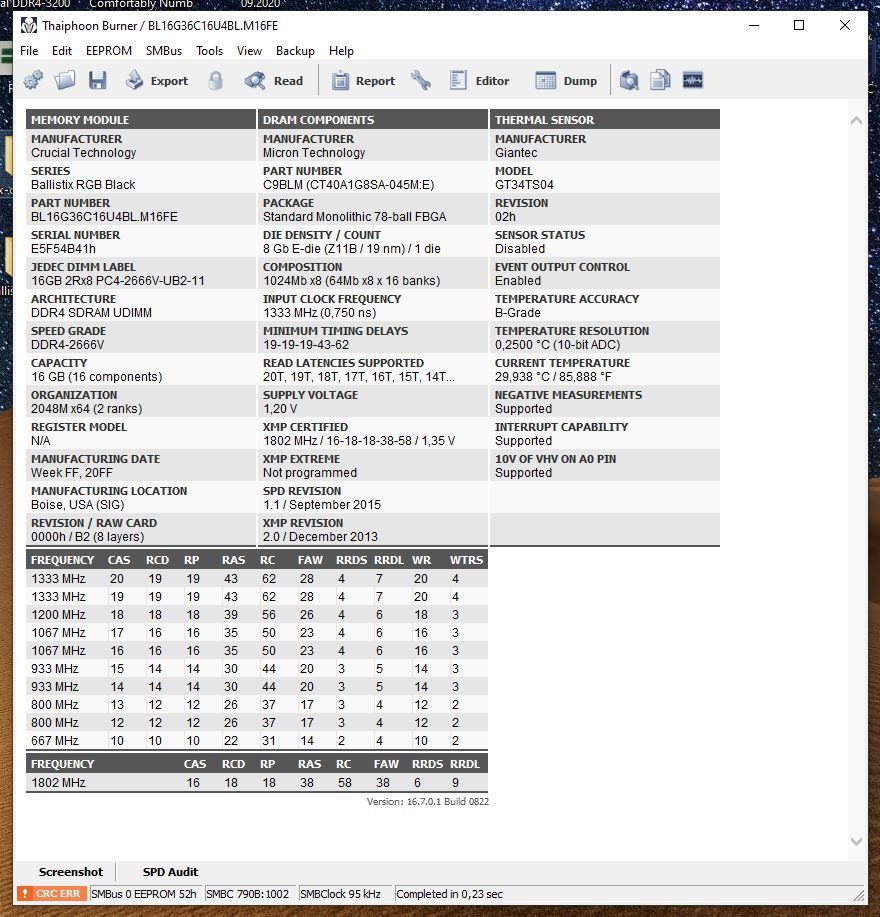Viewport: 880px width, 917px height.
Task: Click the window resize grip in status bar
Action: click(858, 895)
